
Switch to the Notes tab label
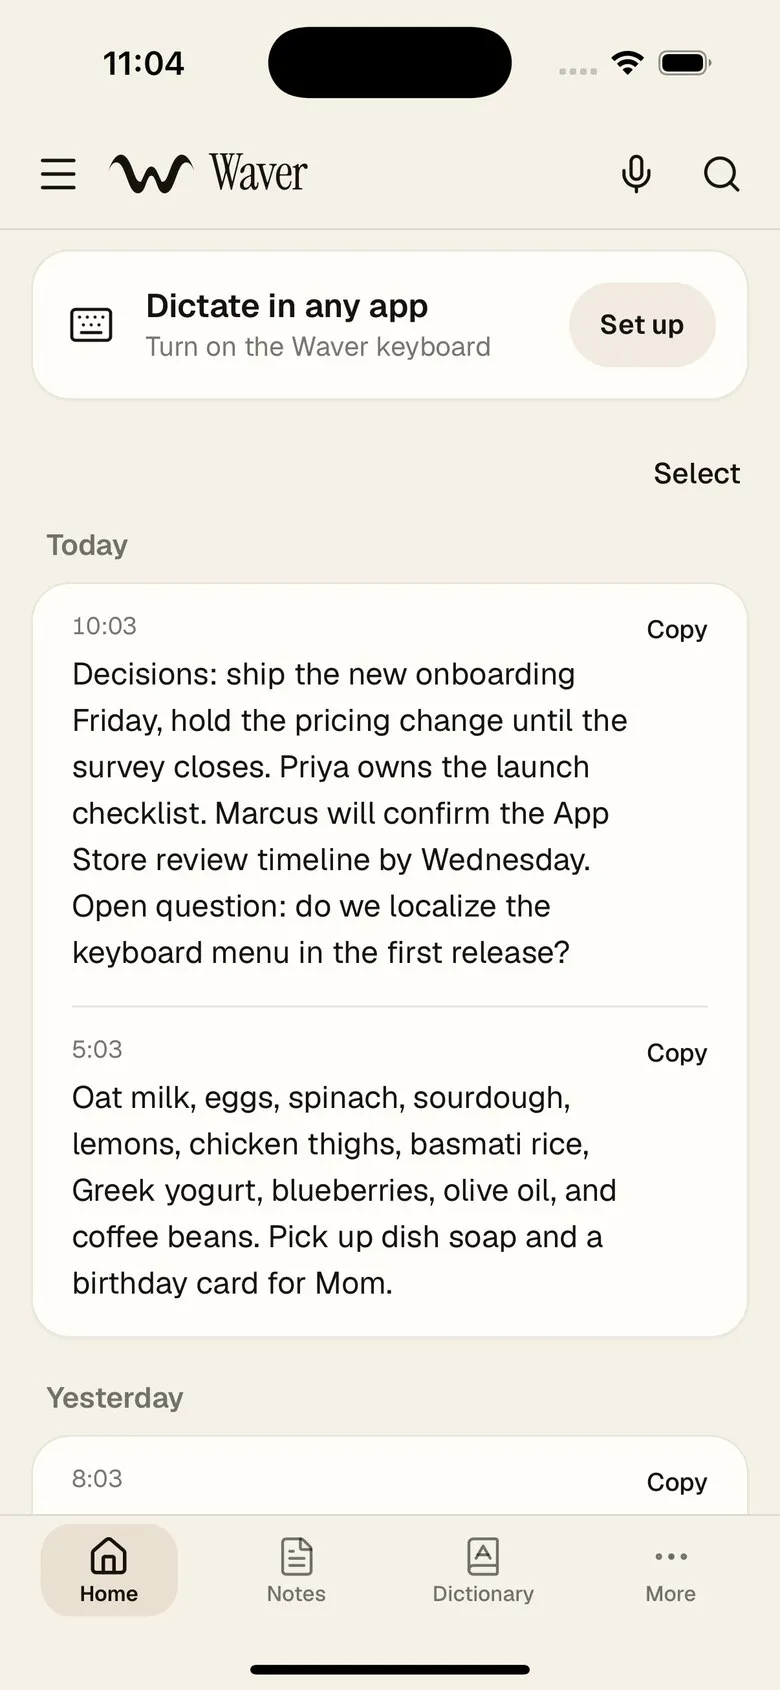pyautogui.click(x=296, y=1594)
